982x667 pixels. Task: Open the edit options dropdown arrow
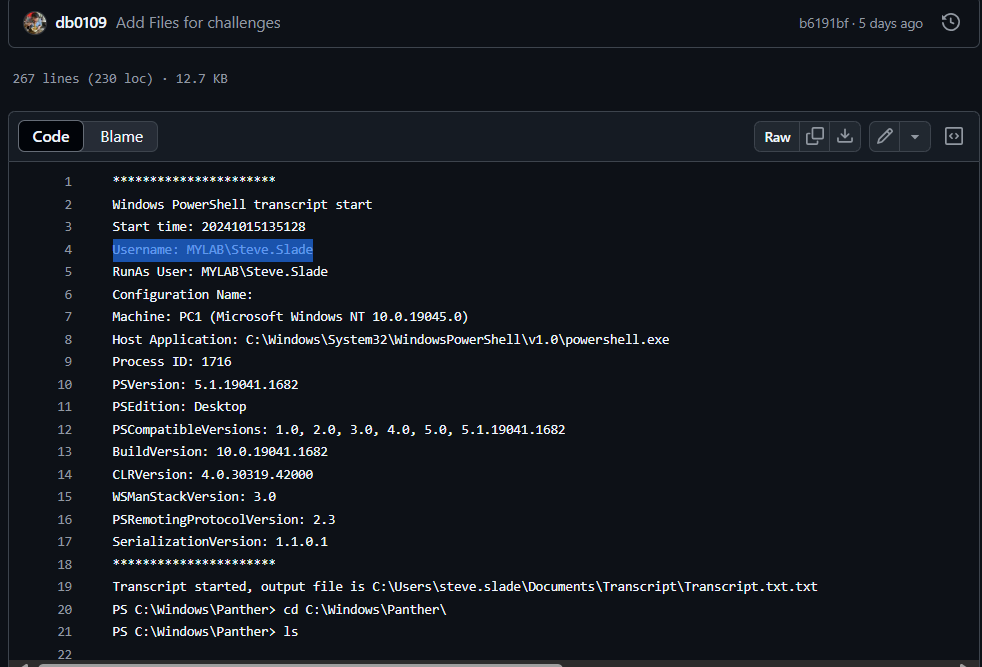tap(913, 136)
